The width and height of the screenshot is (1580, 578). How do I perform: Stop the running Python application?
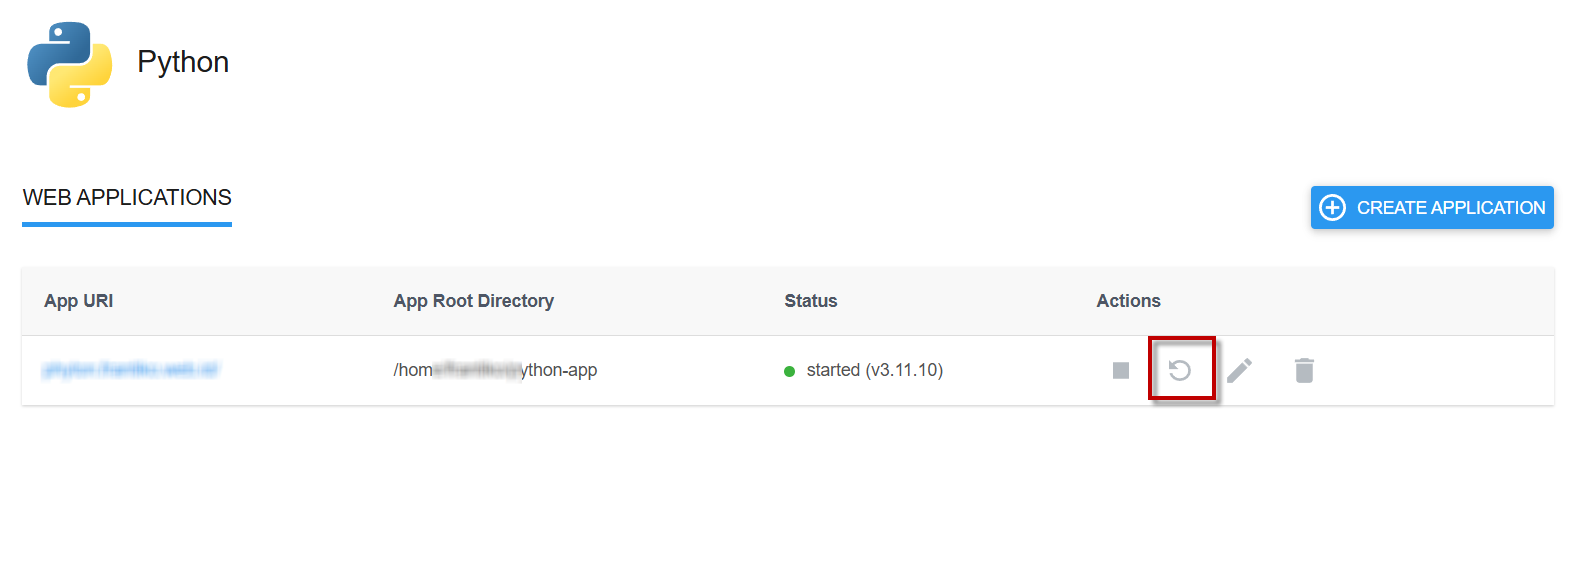1121,370
